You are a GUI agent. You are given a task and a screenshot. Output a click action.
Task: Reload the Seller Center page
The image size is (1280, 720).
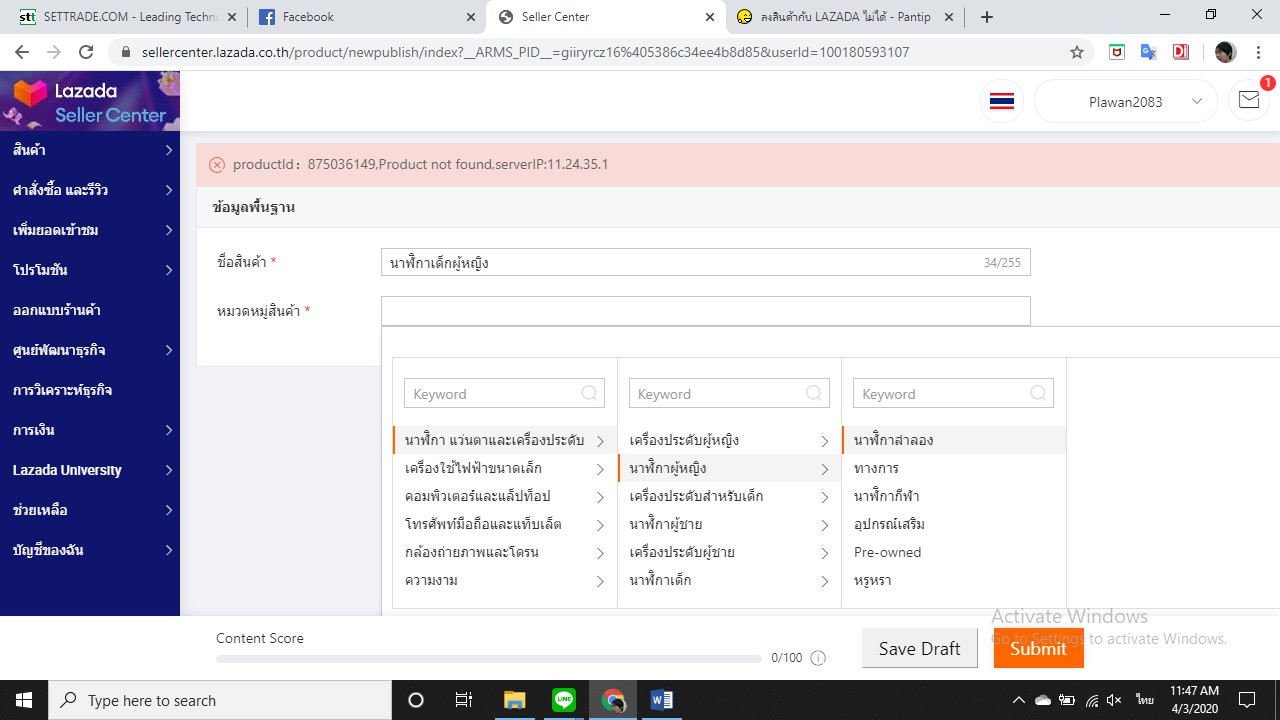point(86,52)
